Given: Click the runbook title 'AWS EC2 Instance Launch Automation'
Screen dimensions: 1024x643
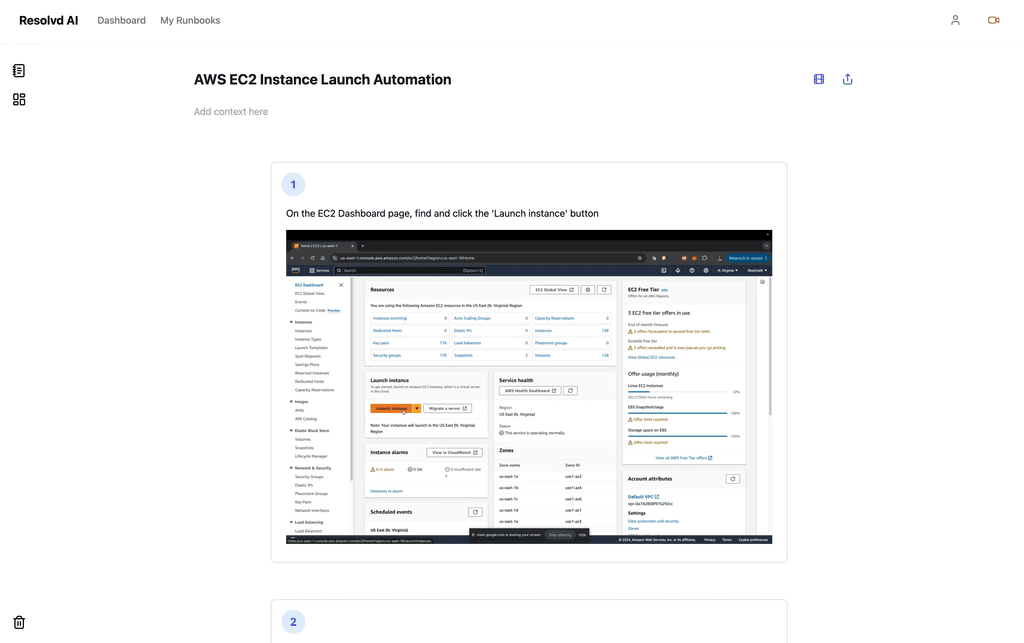Looking at the screenshot, I should 323,80.
